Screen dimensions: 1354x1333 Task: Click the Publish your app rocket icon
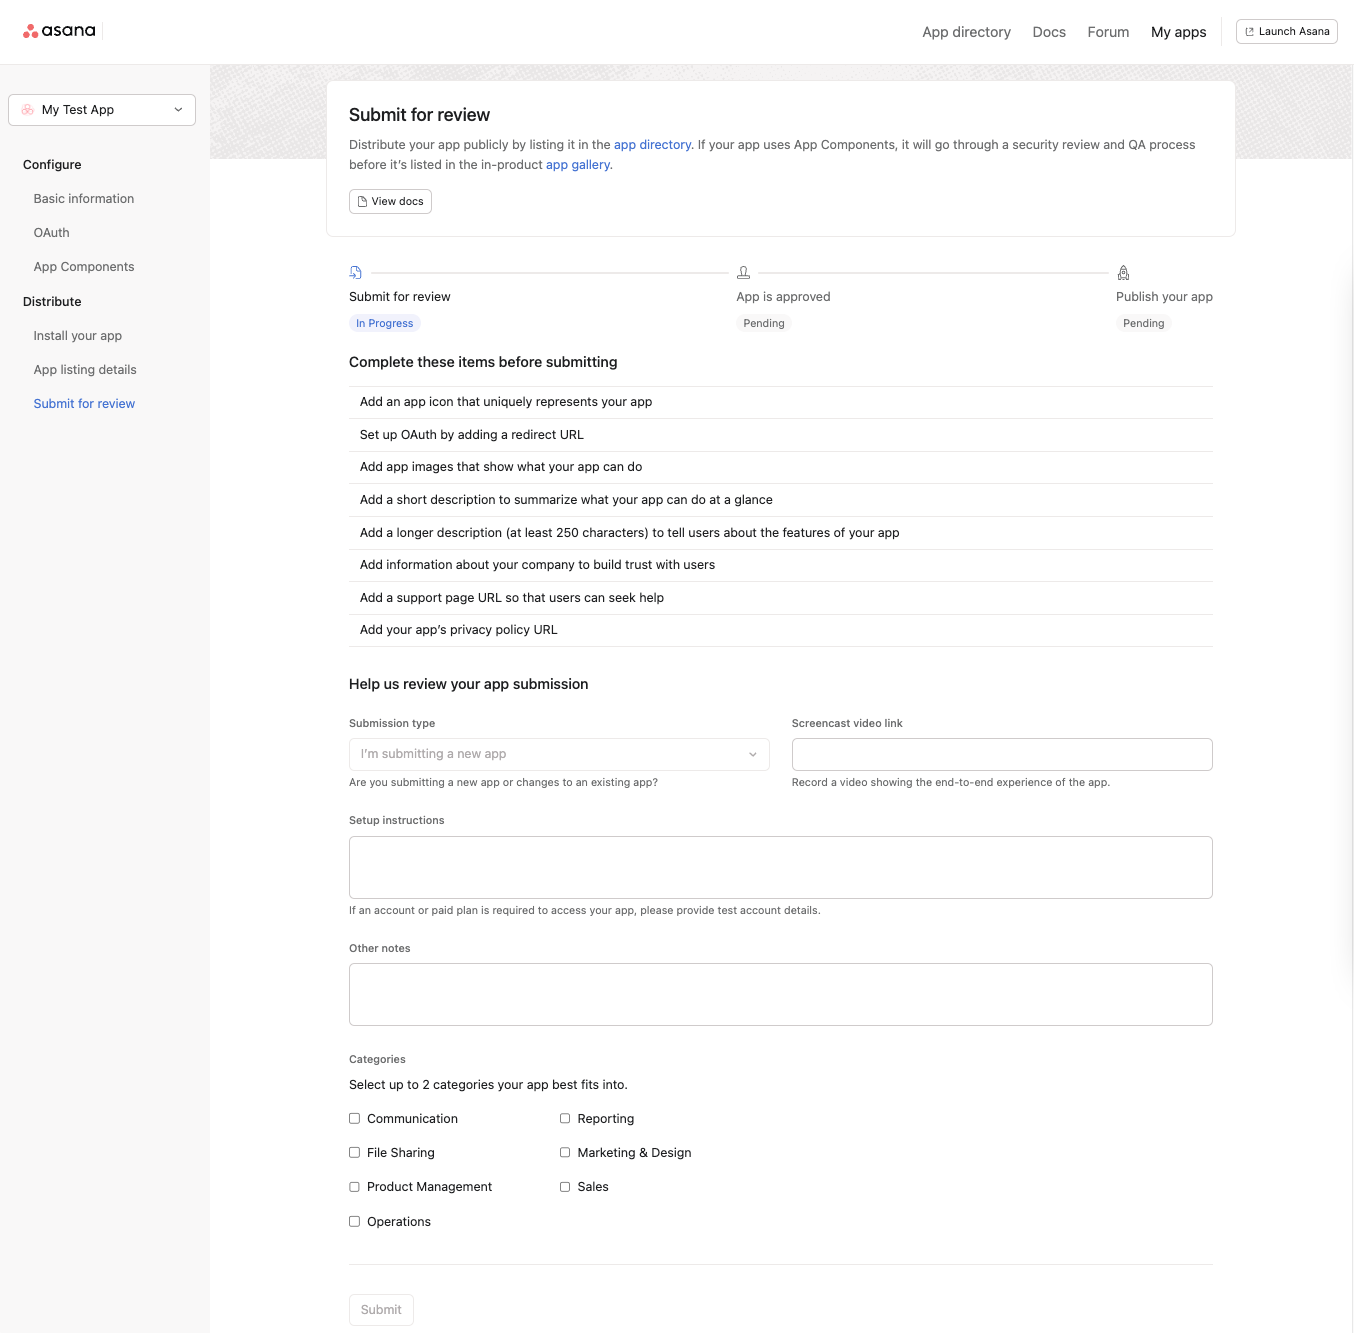click(x=1123, y=273)
